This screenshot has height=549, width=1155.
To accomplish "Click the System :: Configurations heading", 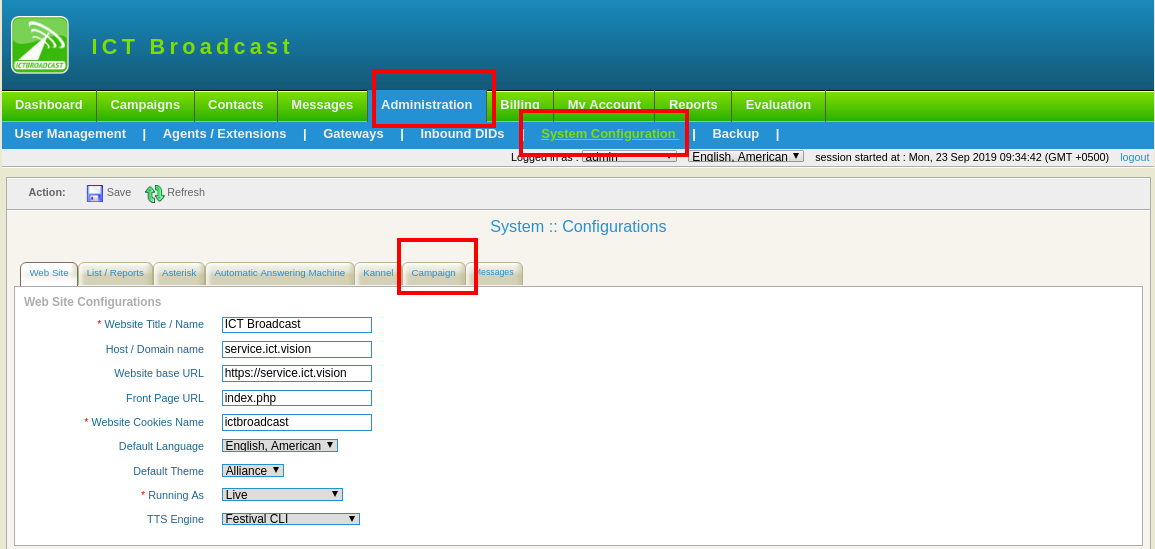I will [x=578, y=226].
